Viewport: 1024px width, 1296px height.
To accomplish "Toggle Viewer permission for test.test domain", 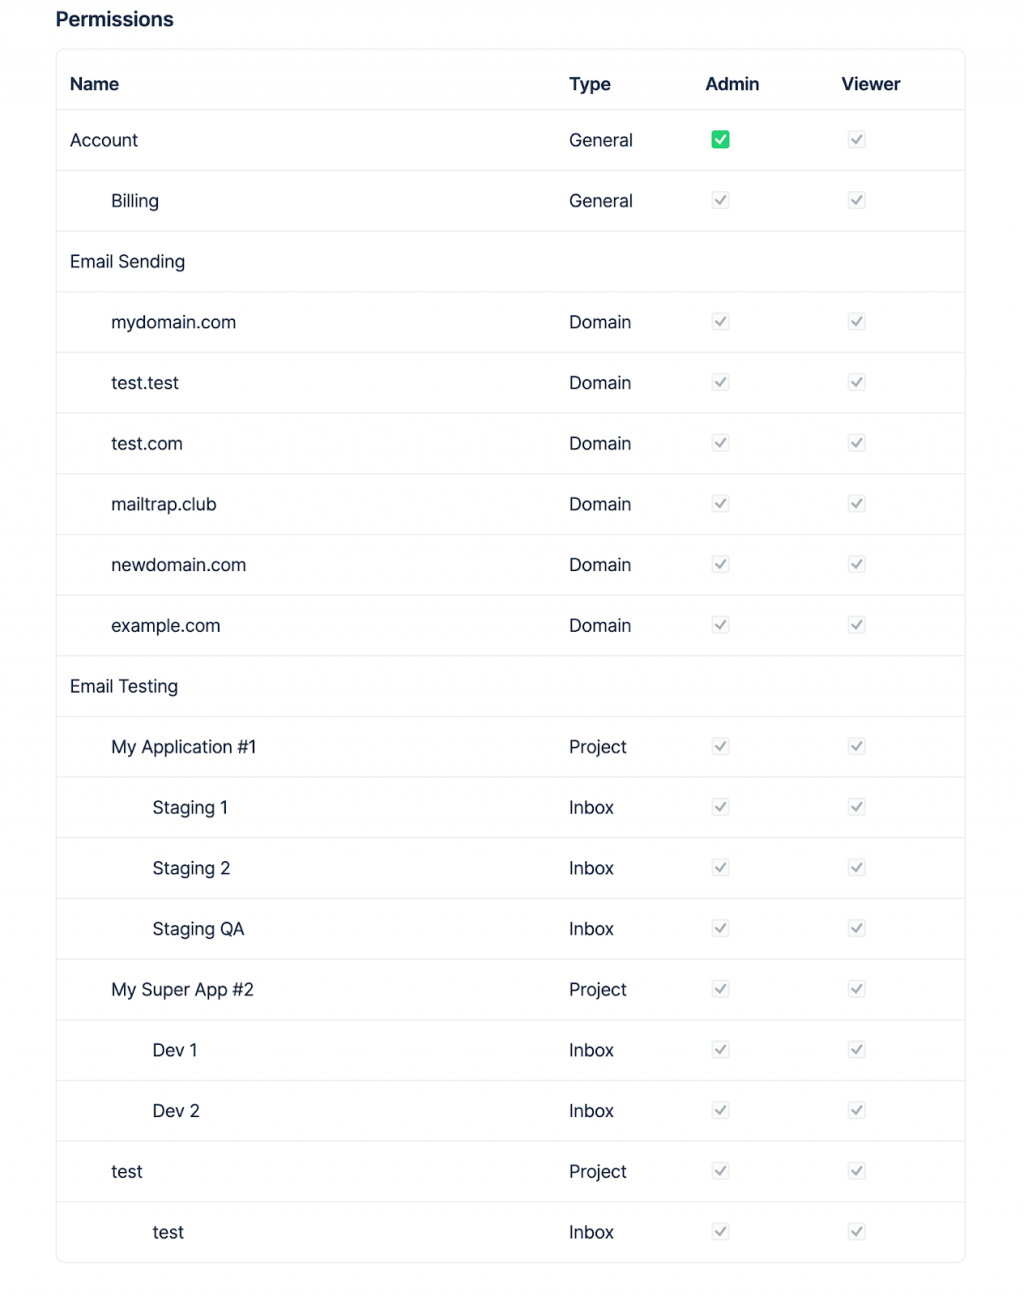I will (x=857, y=383).
